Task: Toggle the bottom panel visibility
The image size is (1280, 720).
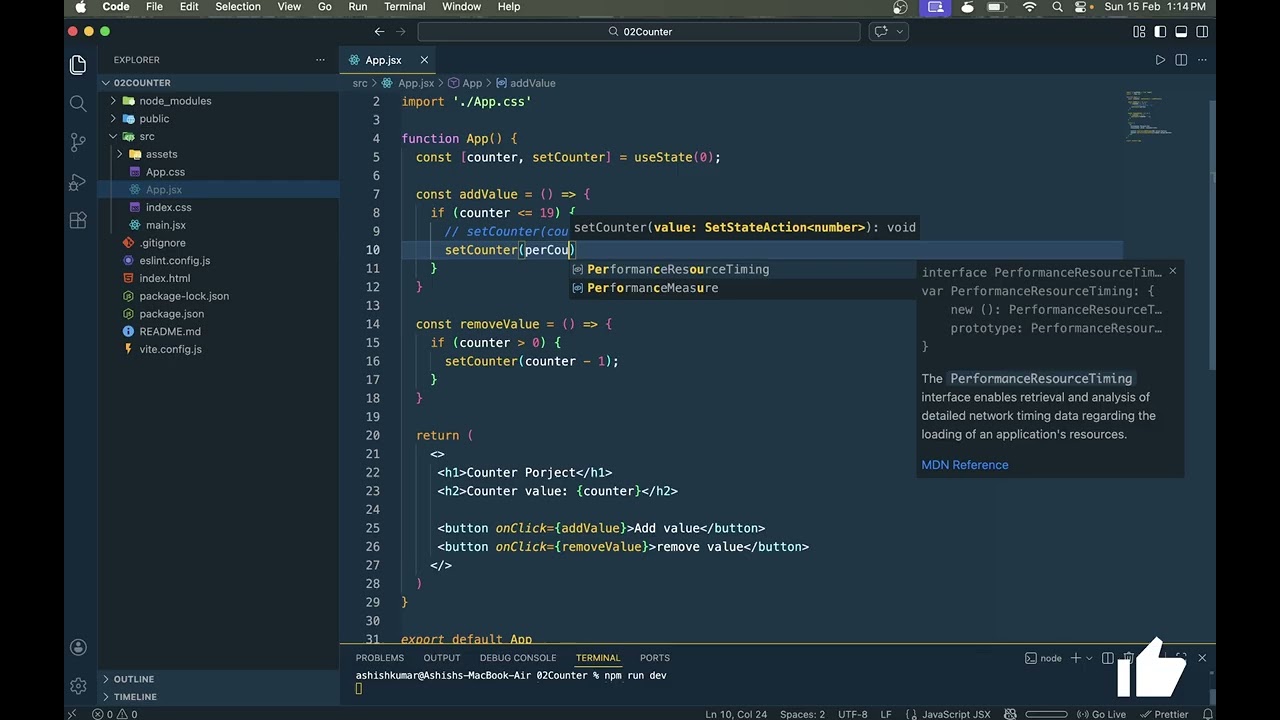Action: point(1181,32)
